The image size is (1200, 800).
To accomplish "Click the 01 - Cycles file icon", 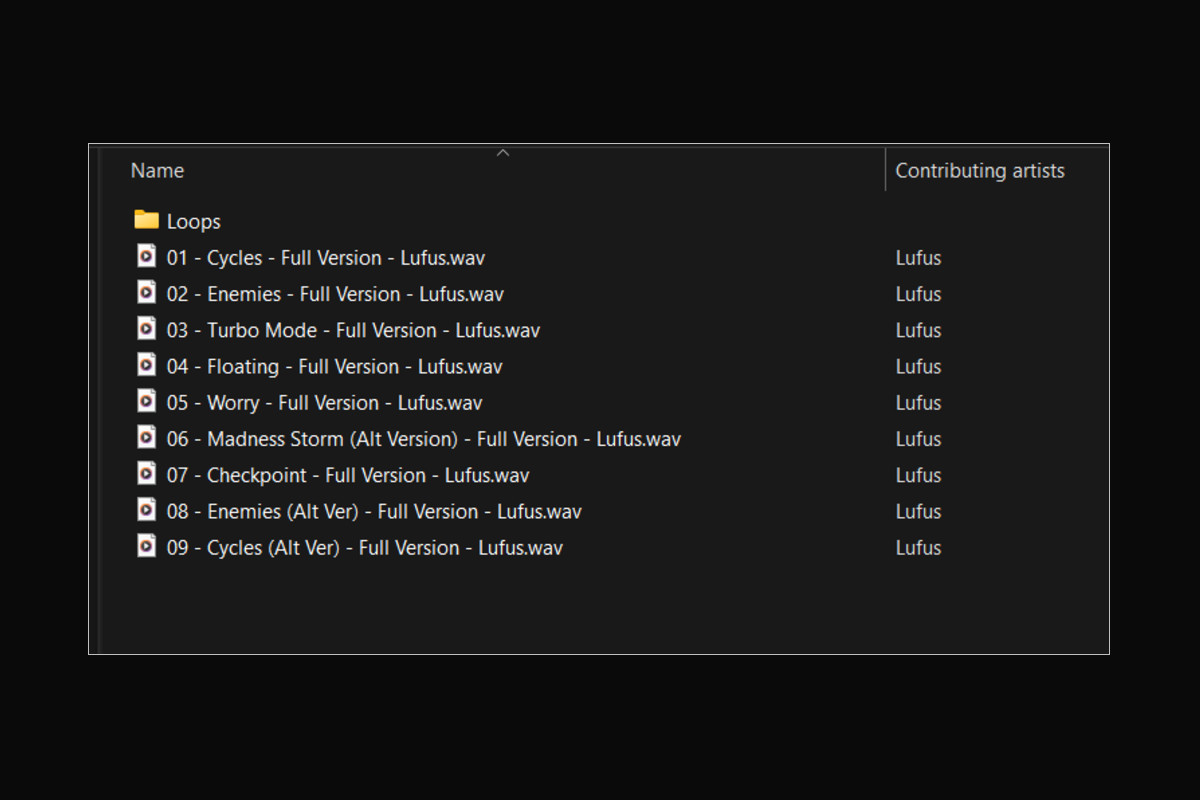I will point(147,257).
